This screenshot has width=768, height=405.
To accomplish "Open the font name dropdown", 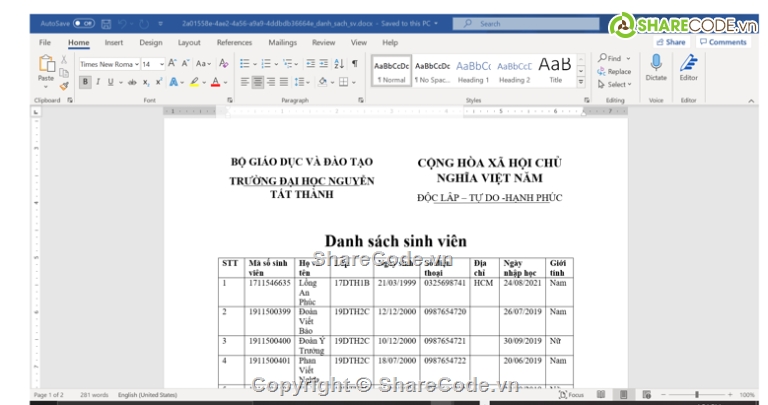I will pyautogui.click(x=137, y=64).
